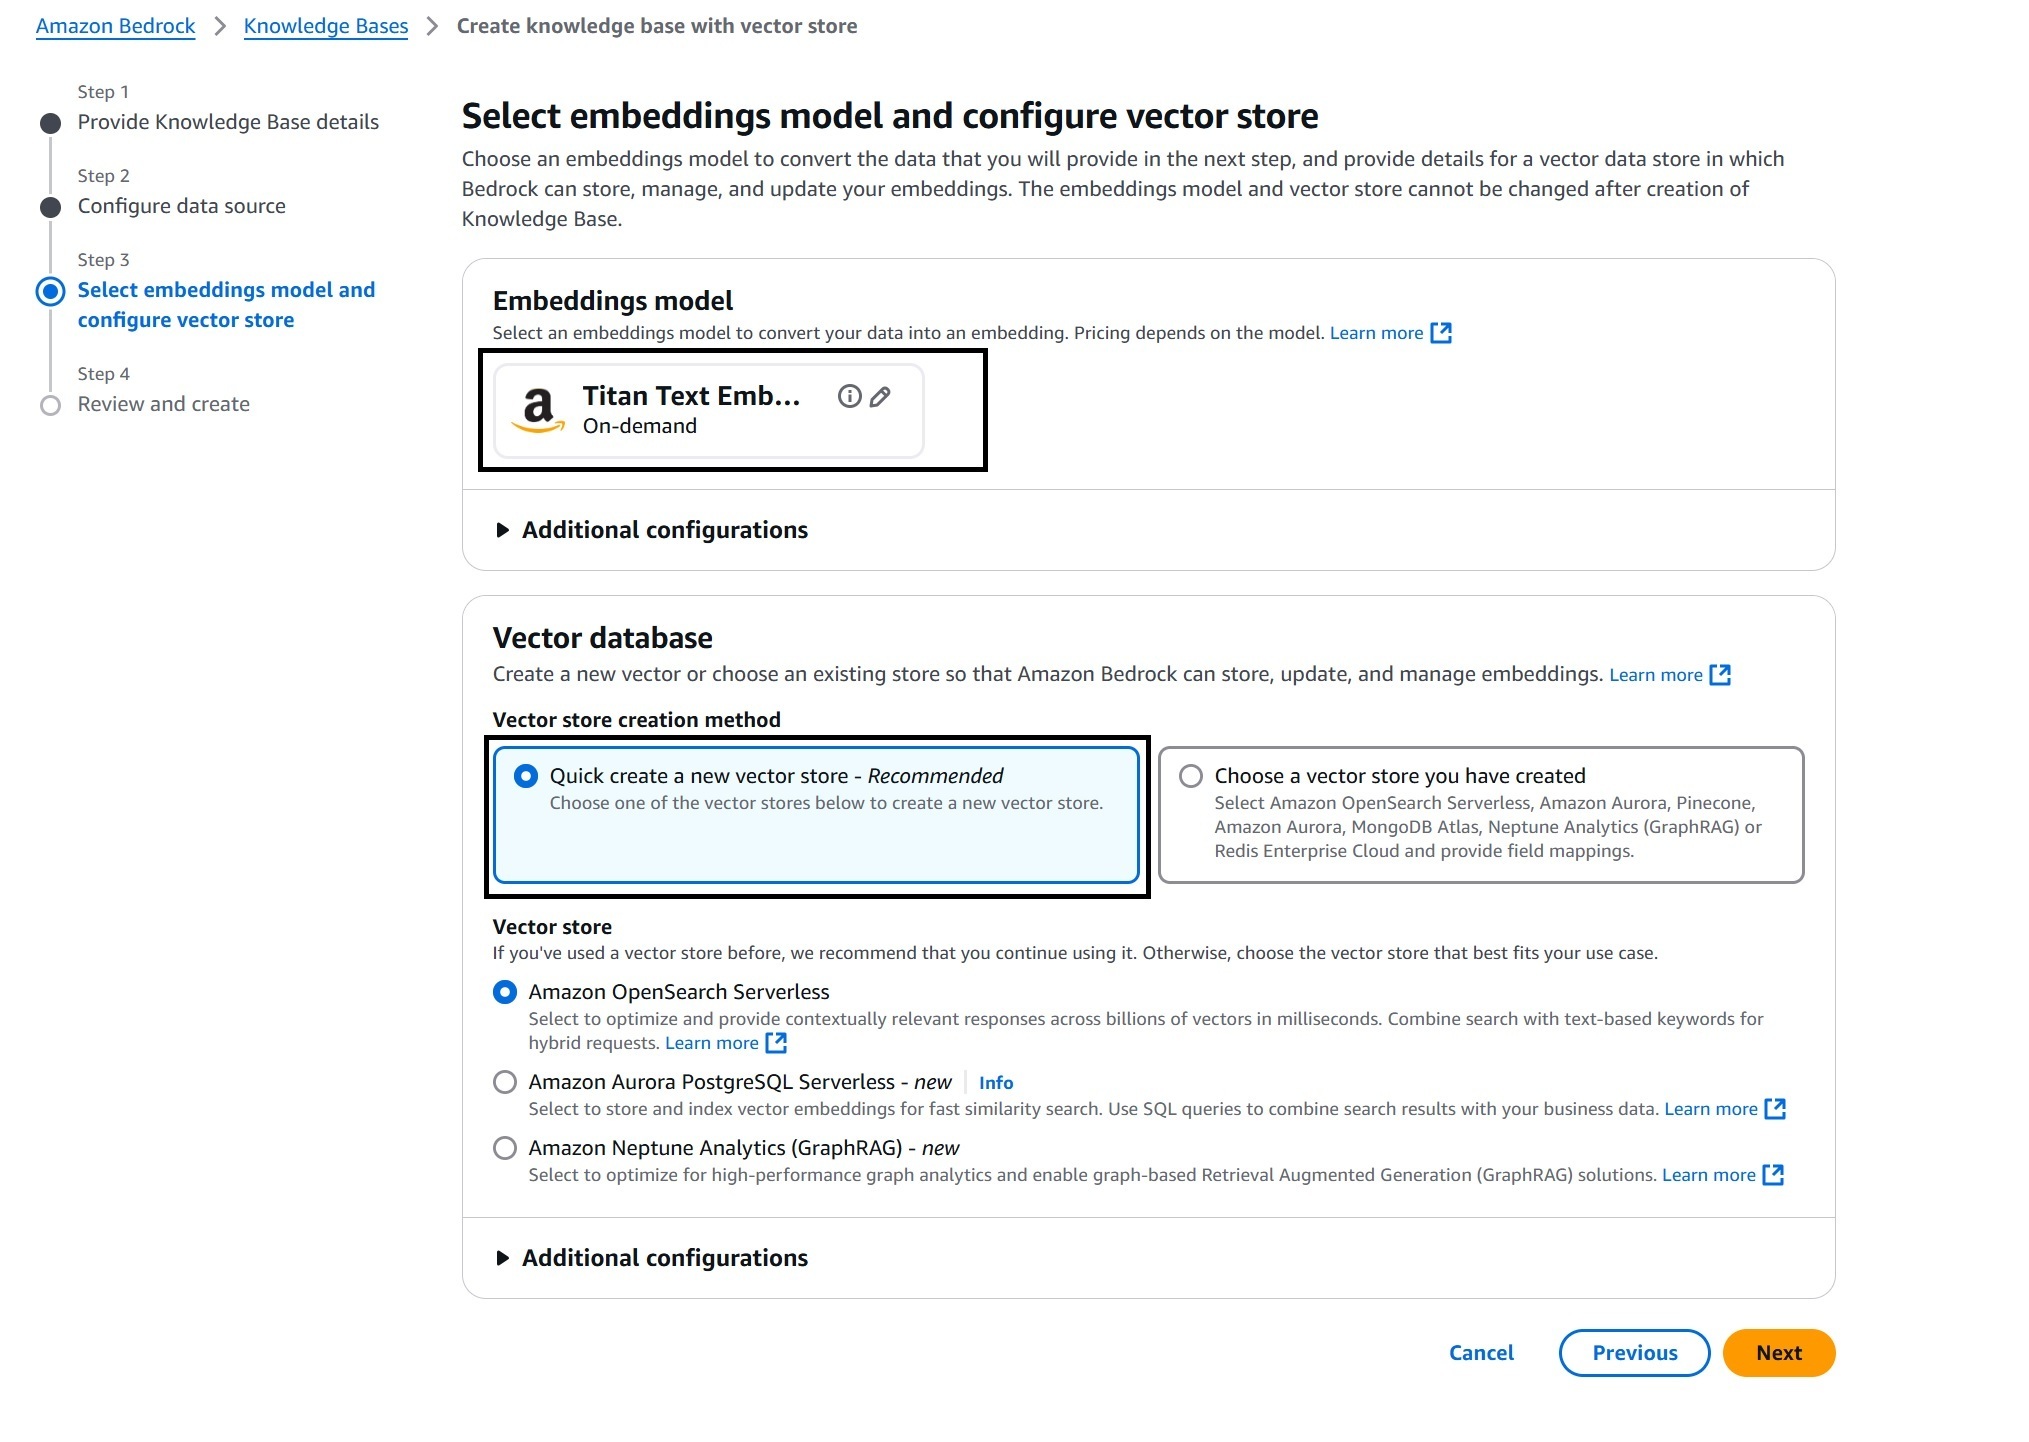Select Amazon Neptune Analytics (GraphRAG) radio option
The height and width of the screenshot is (1442, 2029).
click(x=505, y=1148)
